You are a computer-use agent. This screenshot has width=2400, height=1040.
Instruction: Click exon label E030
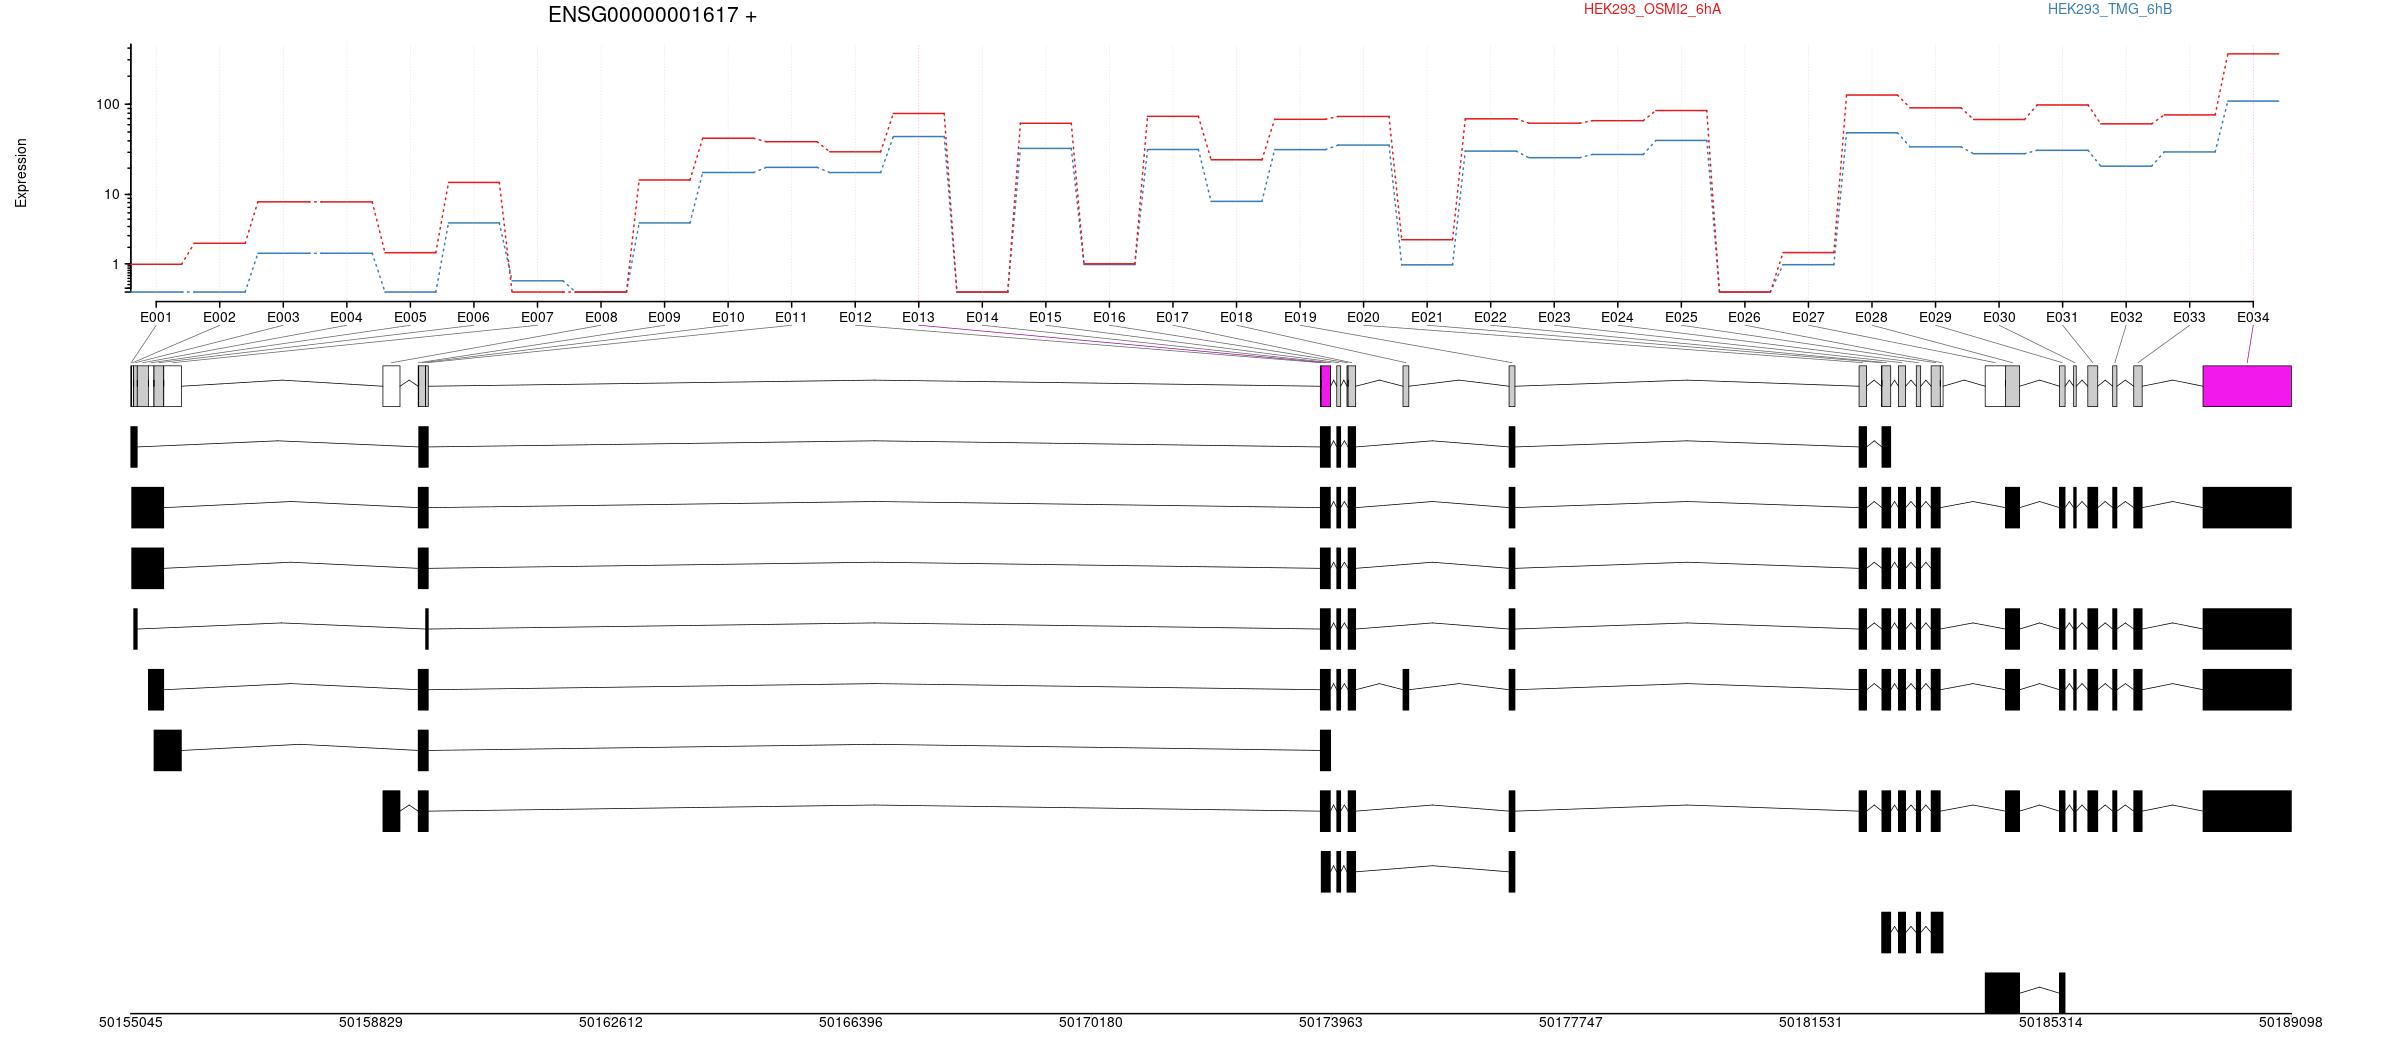pos(1999,317)
